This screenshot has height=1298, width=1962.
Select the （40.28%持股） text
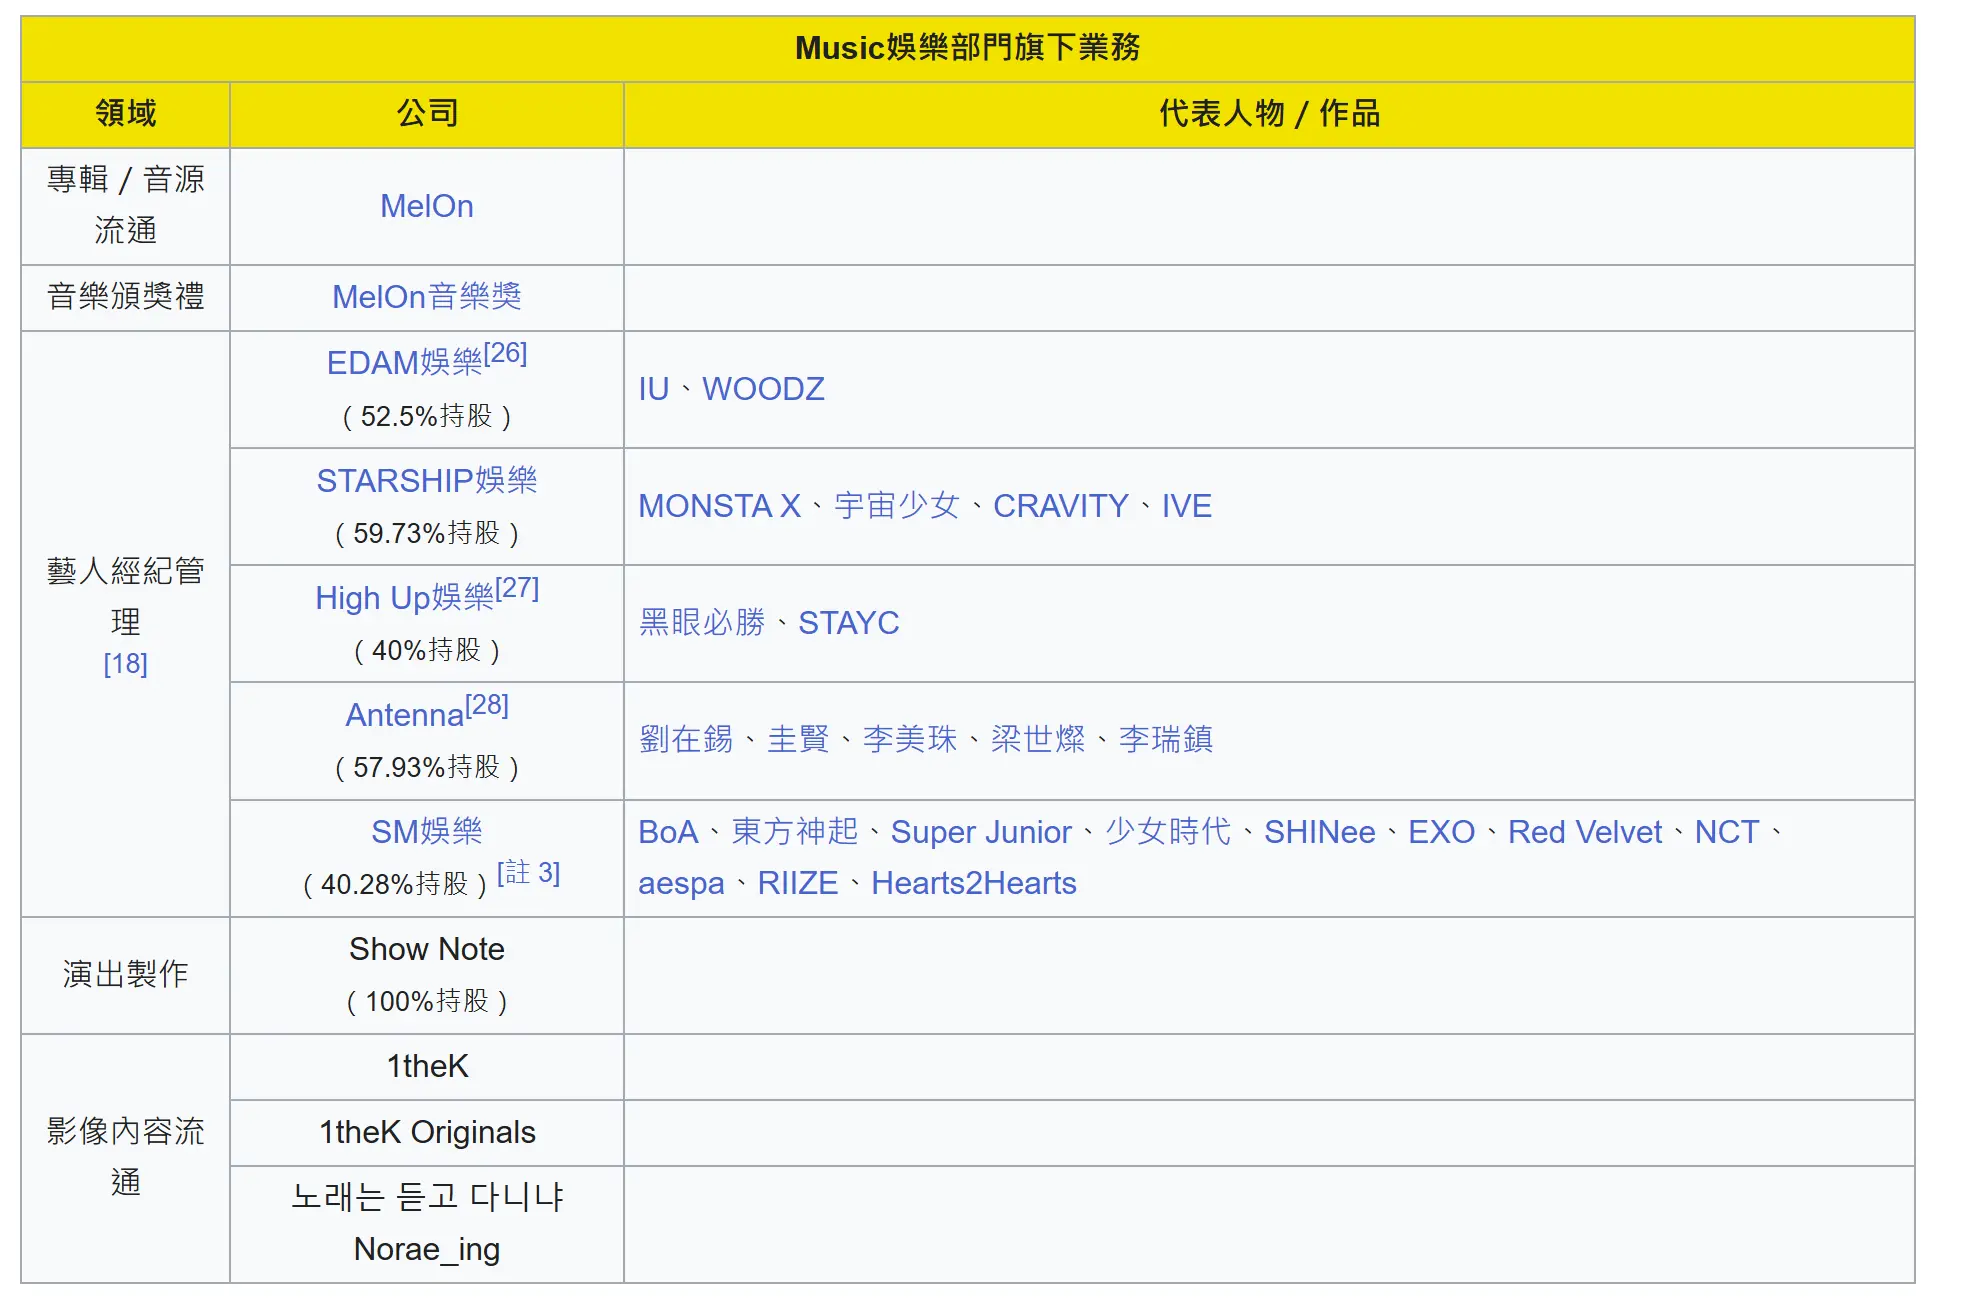click(x=395, y=885)
